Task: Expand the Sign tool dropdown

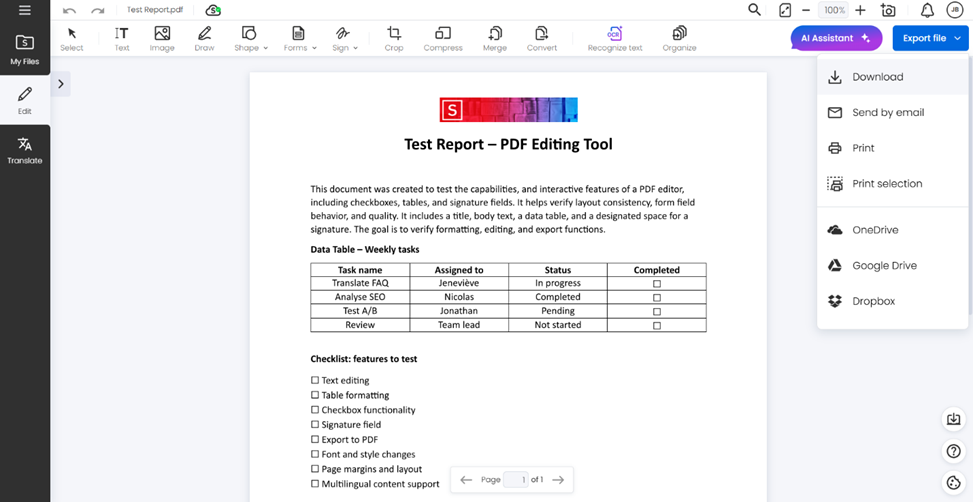Action: (355, 48)
